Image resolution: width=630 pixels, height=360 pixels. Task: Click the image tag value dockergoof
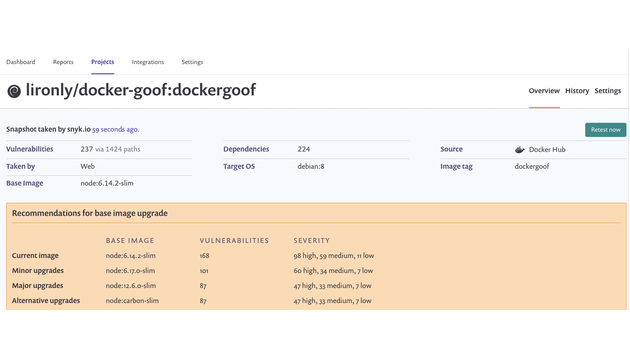532,166
